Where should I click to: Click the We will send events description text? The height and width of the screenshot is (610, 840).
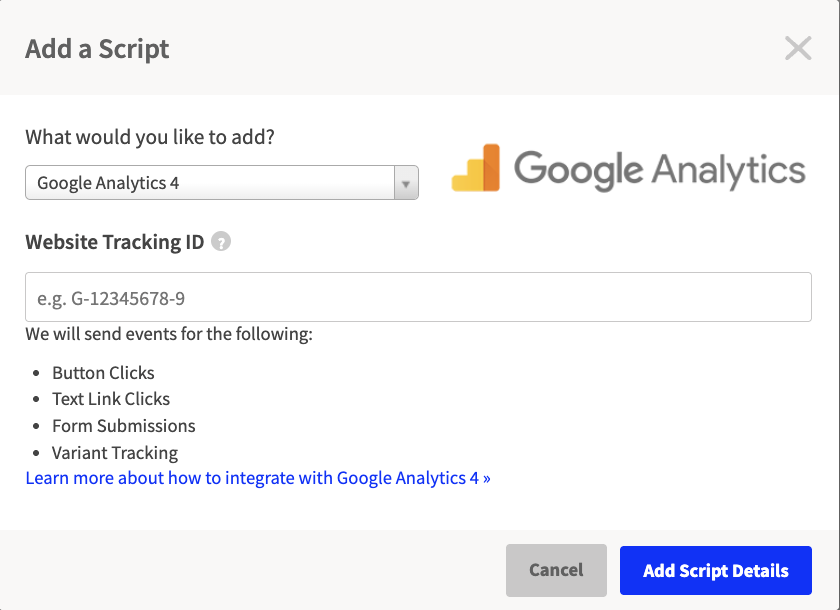169,333
